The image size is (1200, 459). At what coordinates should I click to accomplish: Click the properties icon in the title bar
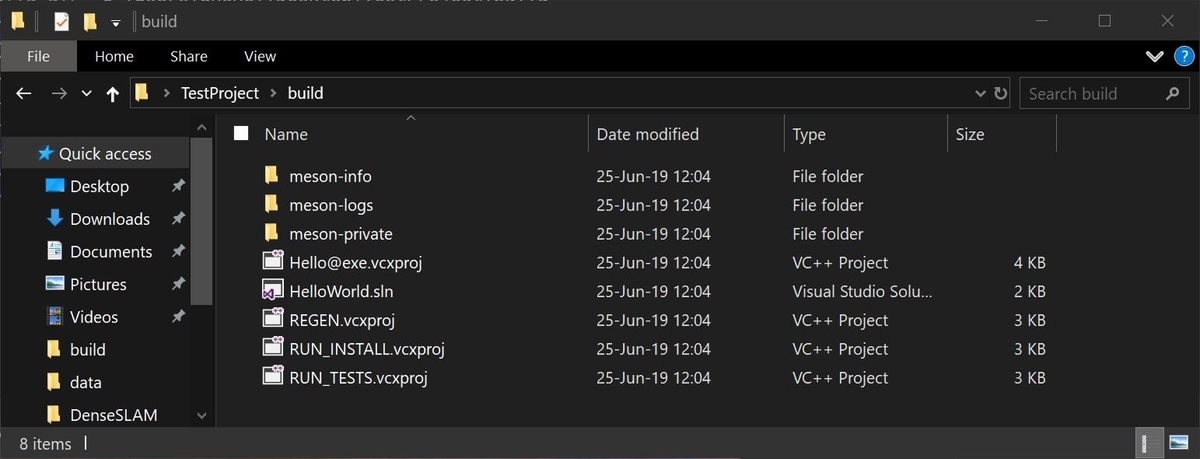click(62, 21)
